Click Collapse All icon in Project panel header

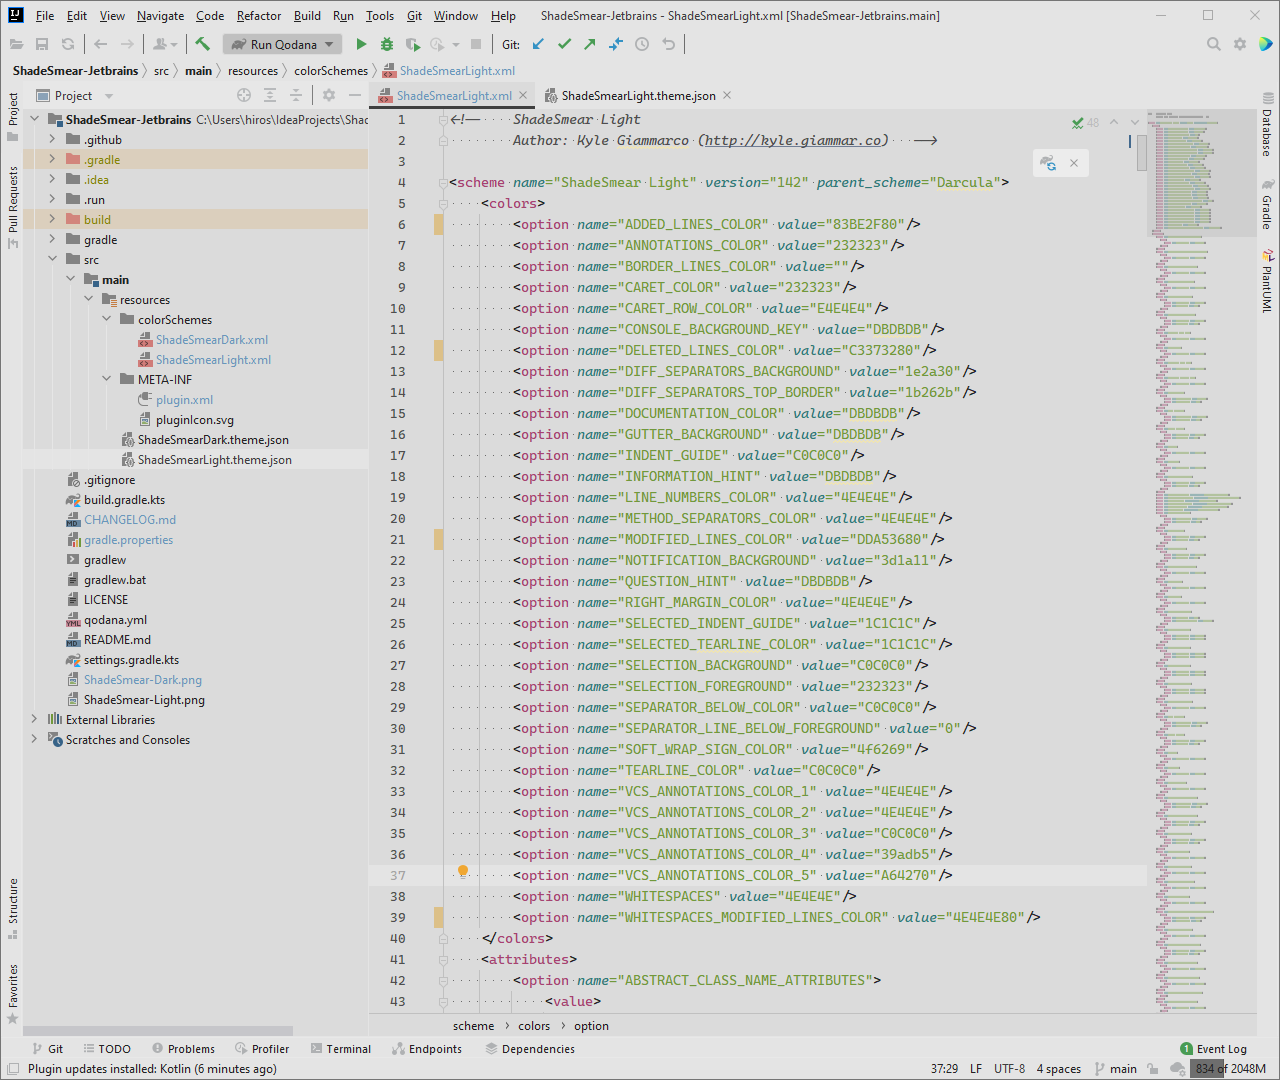tap(296, 95)
